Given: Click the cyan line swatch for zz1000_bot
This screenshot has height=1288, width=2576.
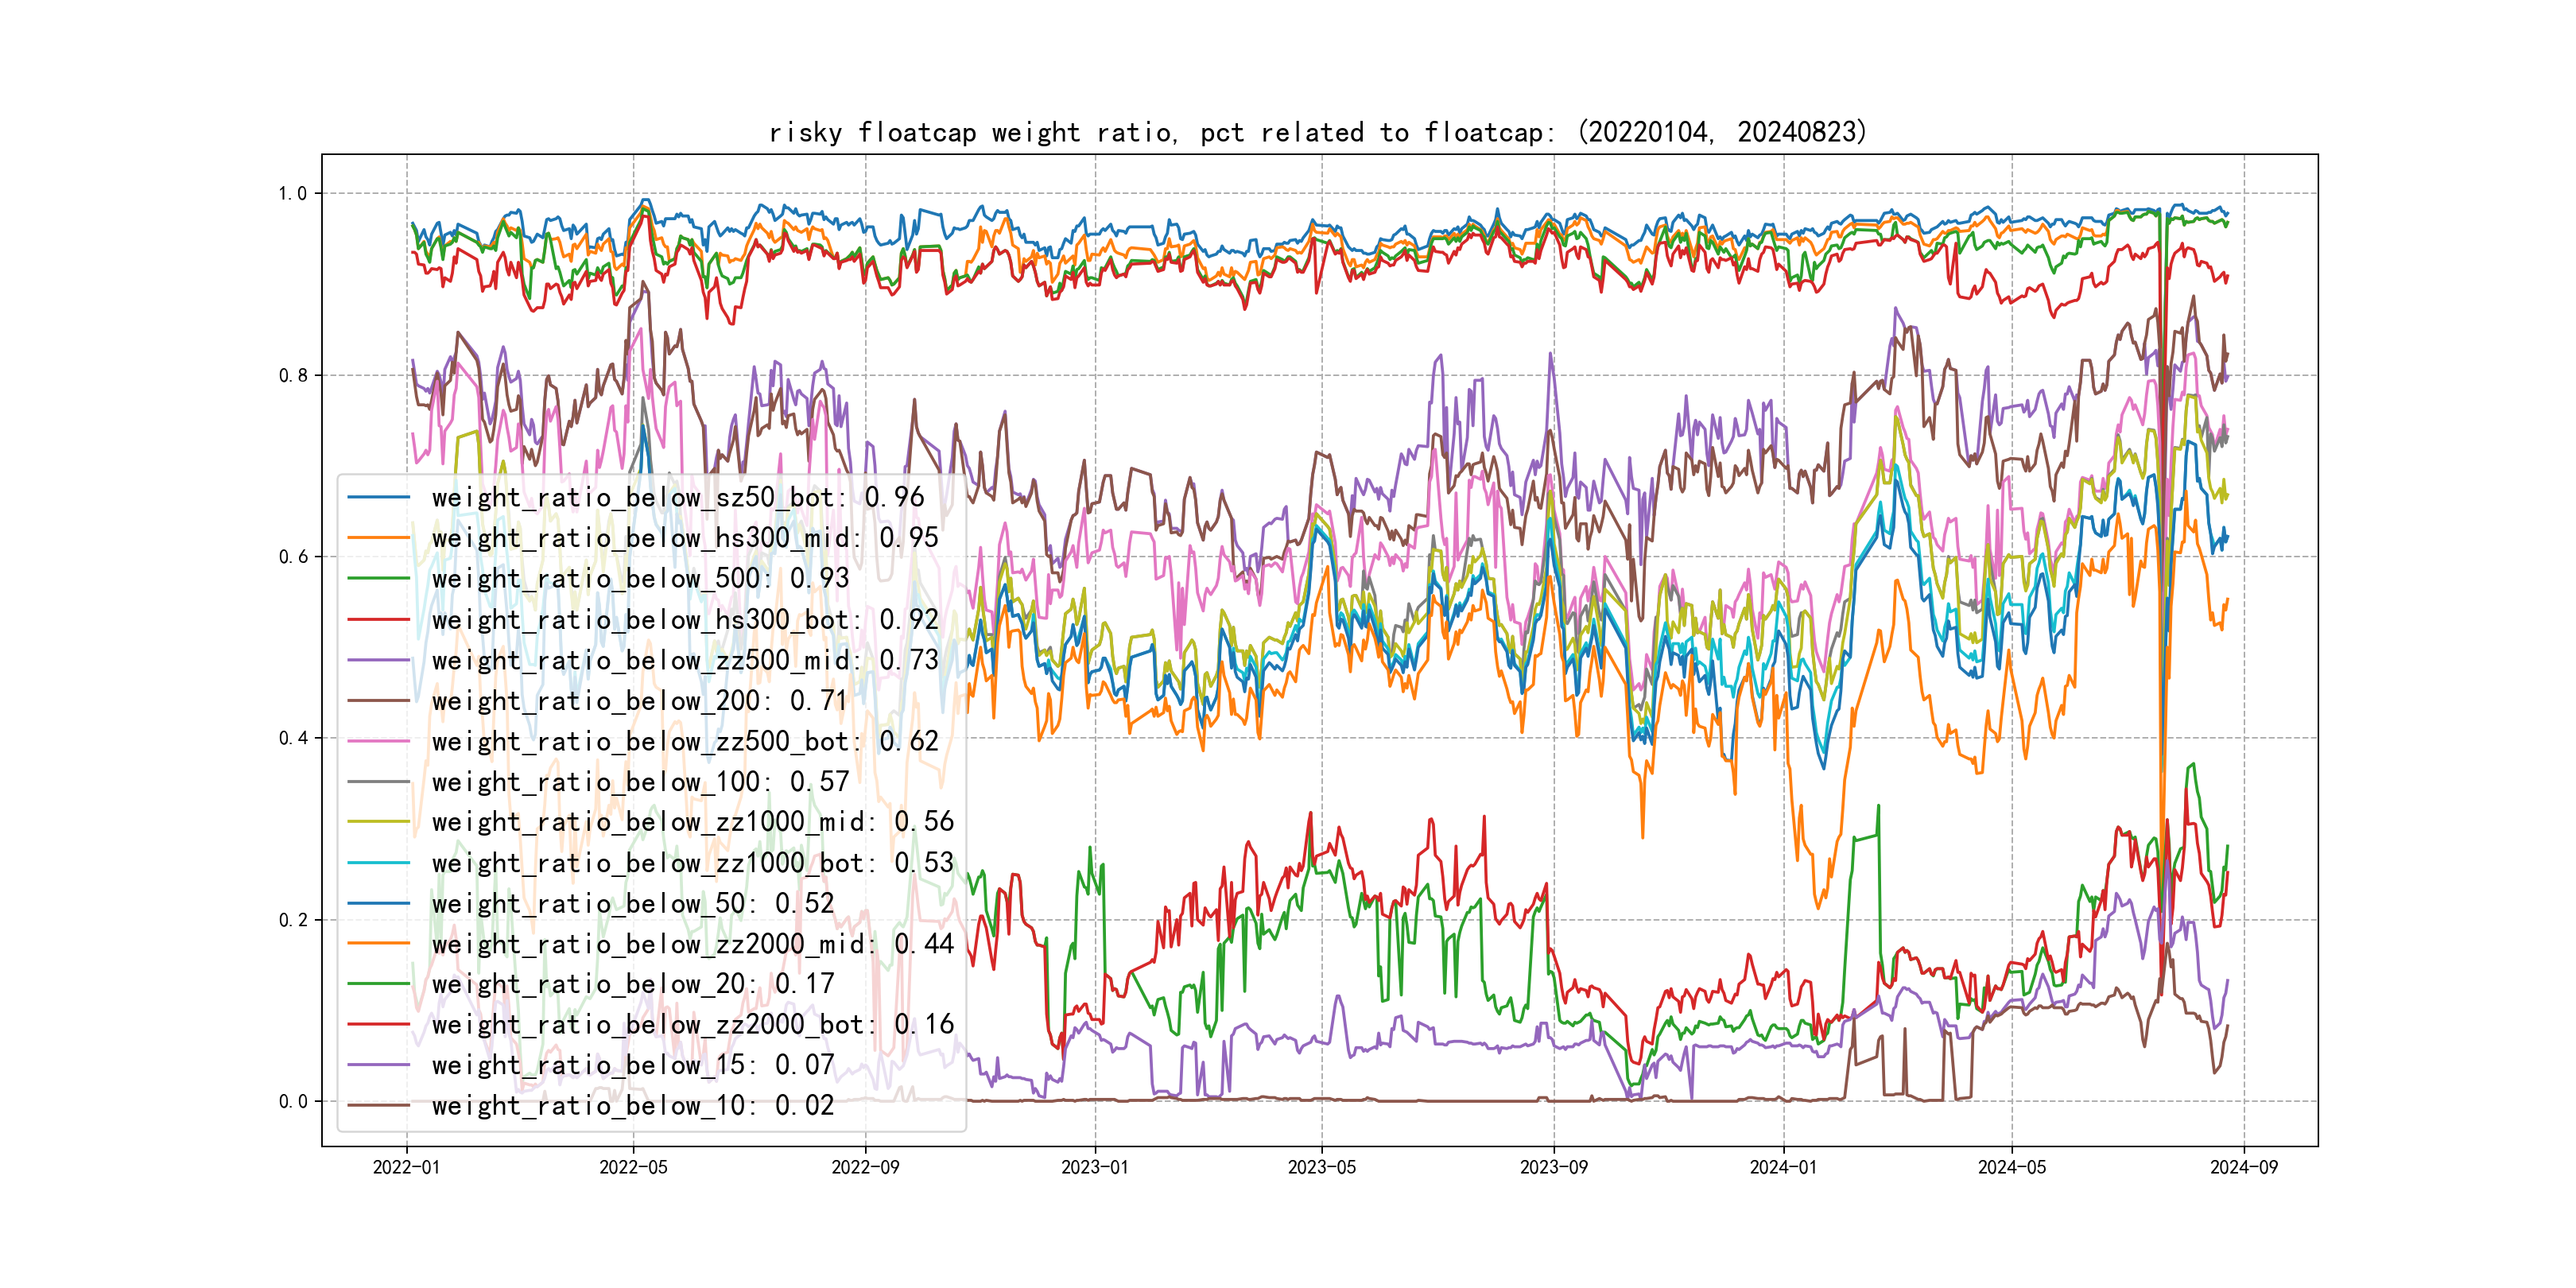Looking at the screenshot, I should (x=378, y=863).
